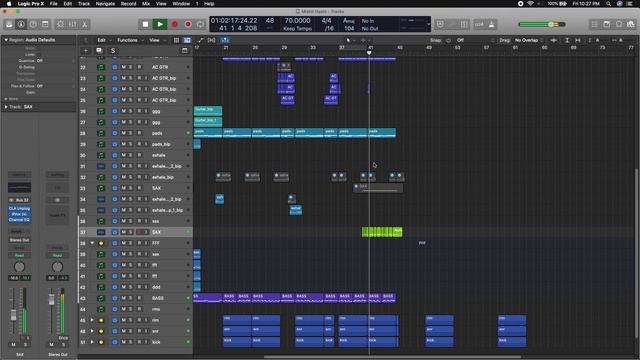Collapse the Region Audio Defaults inspector
Viewport: 640px width, 360px height.
(6, 40)
